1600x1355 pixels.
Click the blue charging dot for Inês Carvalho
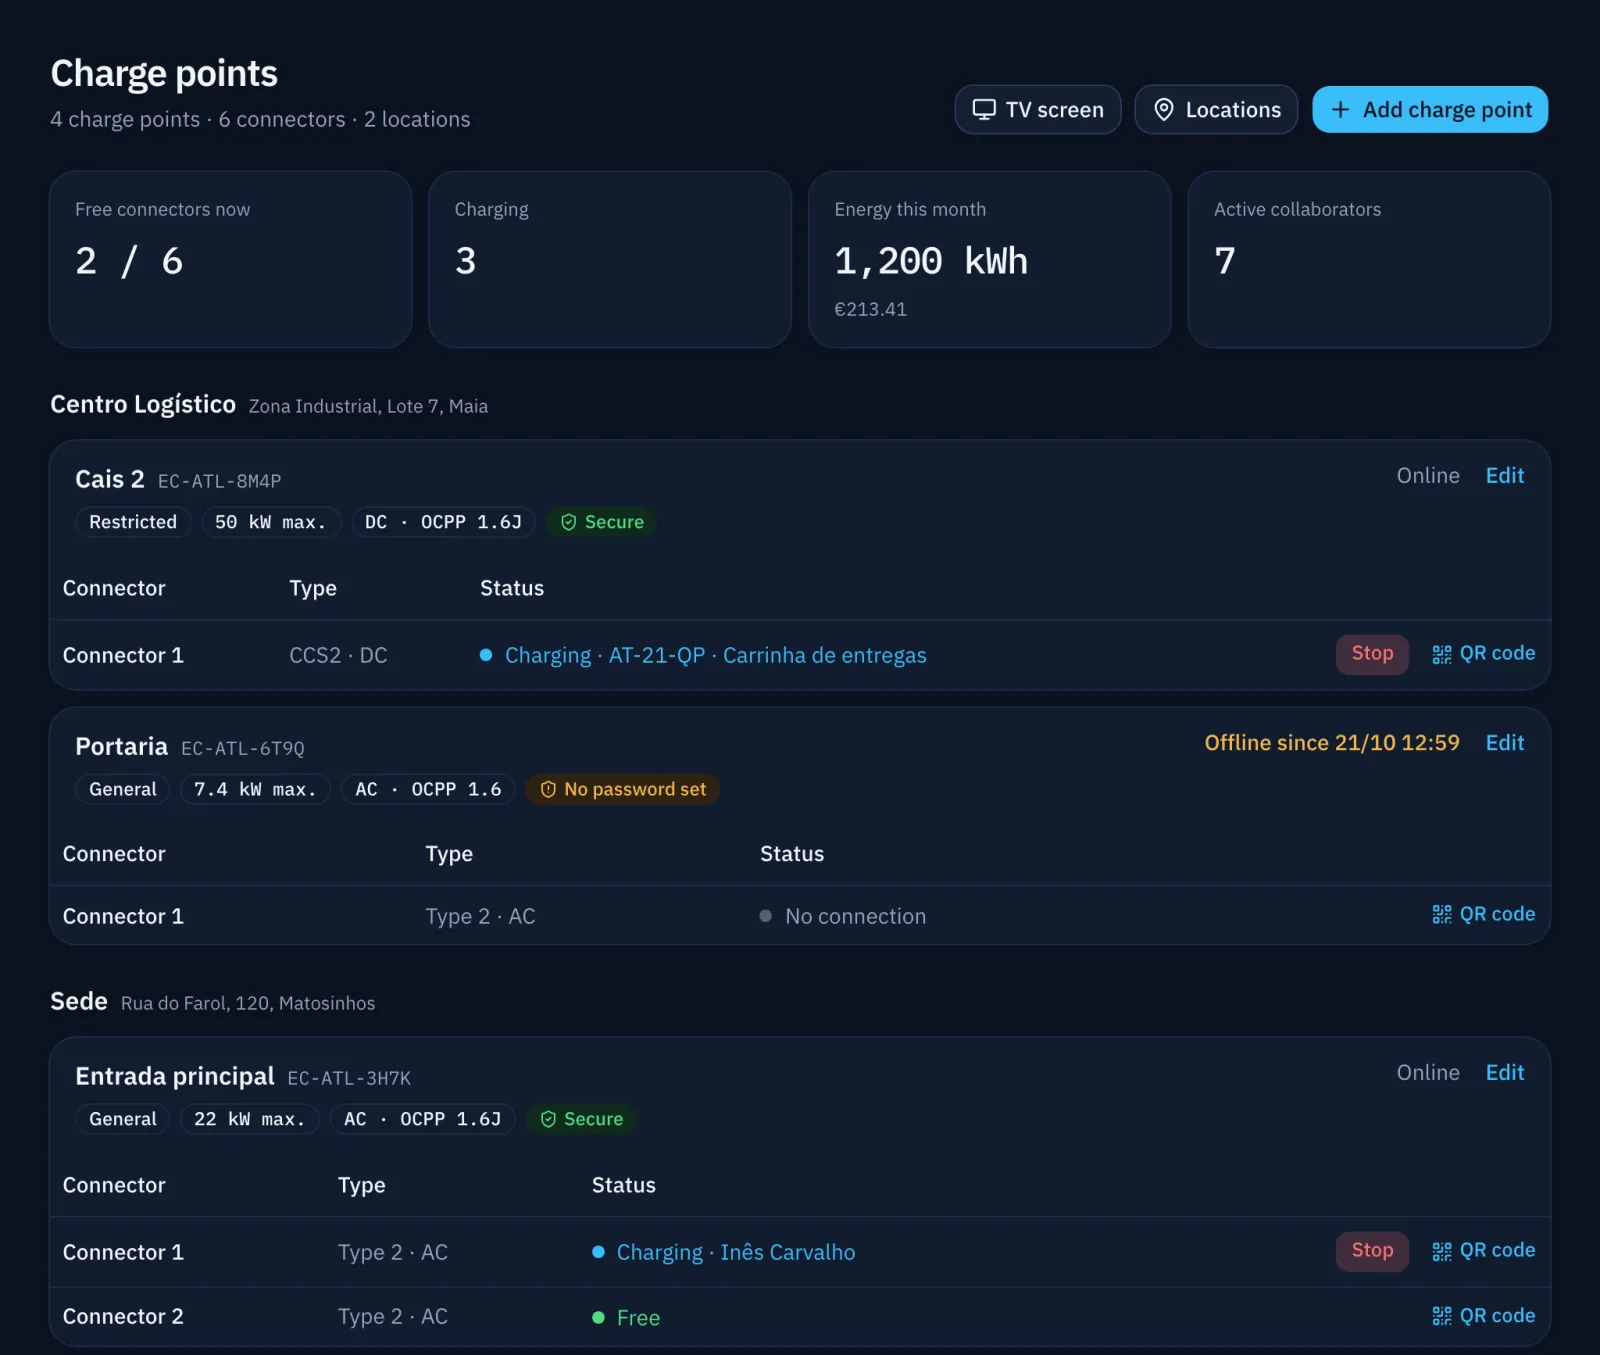[x=598, y=1252]
